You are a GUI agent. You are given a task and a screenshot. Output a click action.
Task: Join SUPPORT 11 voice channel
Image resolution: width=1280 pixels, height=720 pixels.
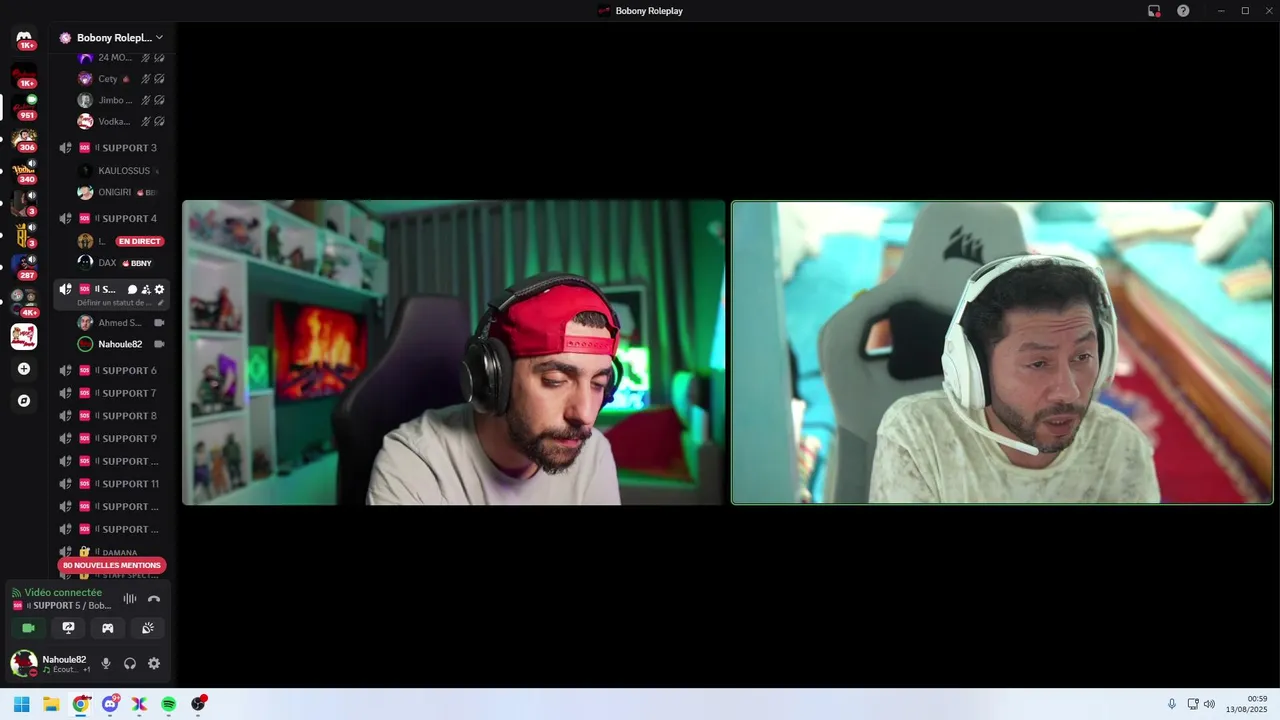pyautogui.click(x=111, y=484)
